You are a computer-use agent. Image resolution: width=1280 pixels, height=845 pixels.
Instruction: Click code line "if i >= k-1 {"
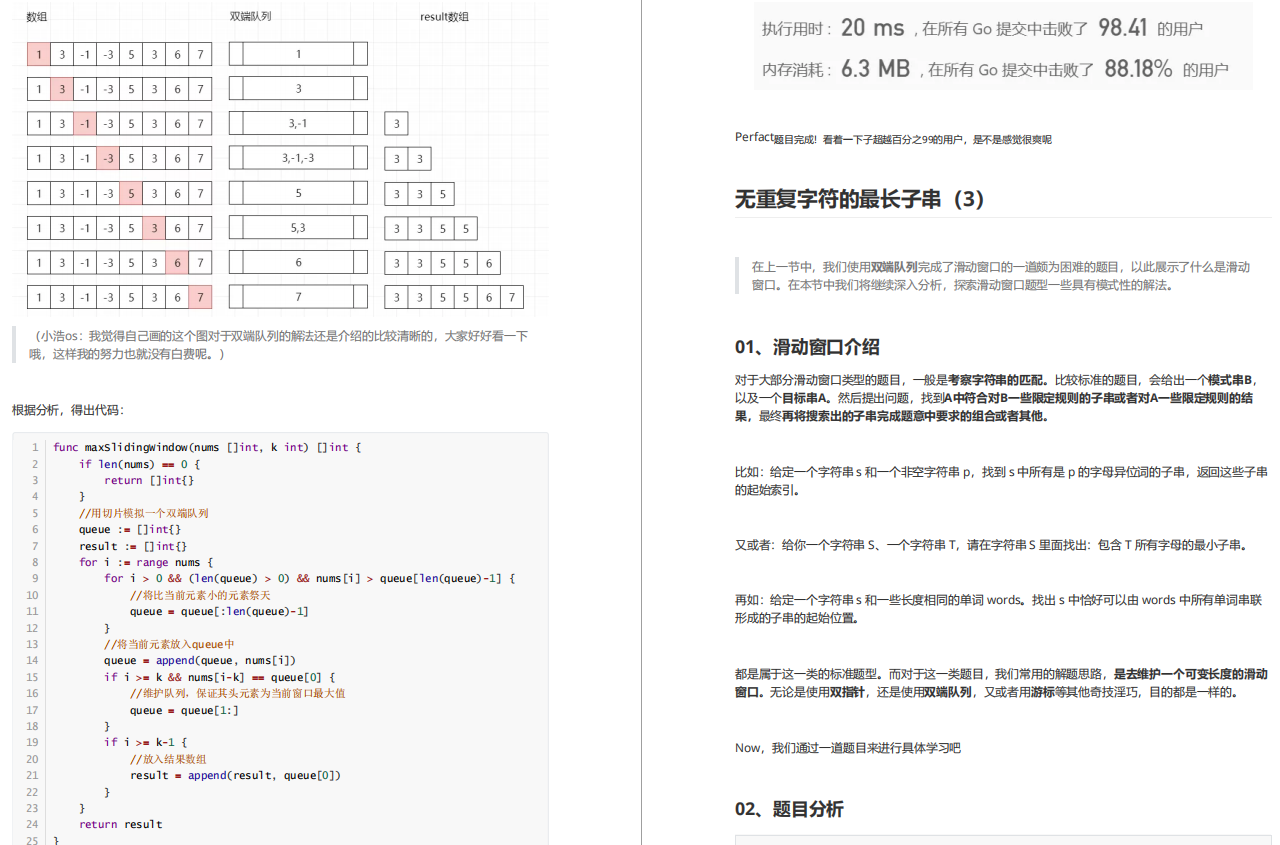[146, 742]
